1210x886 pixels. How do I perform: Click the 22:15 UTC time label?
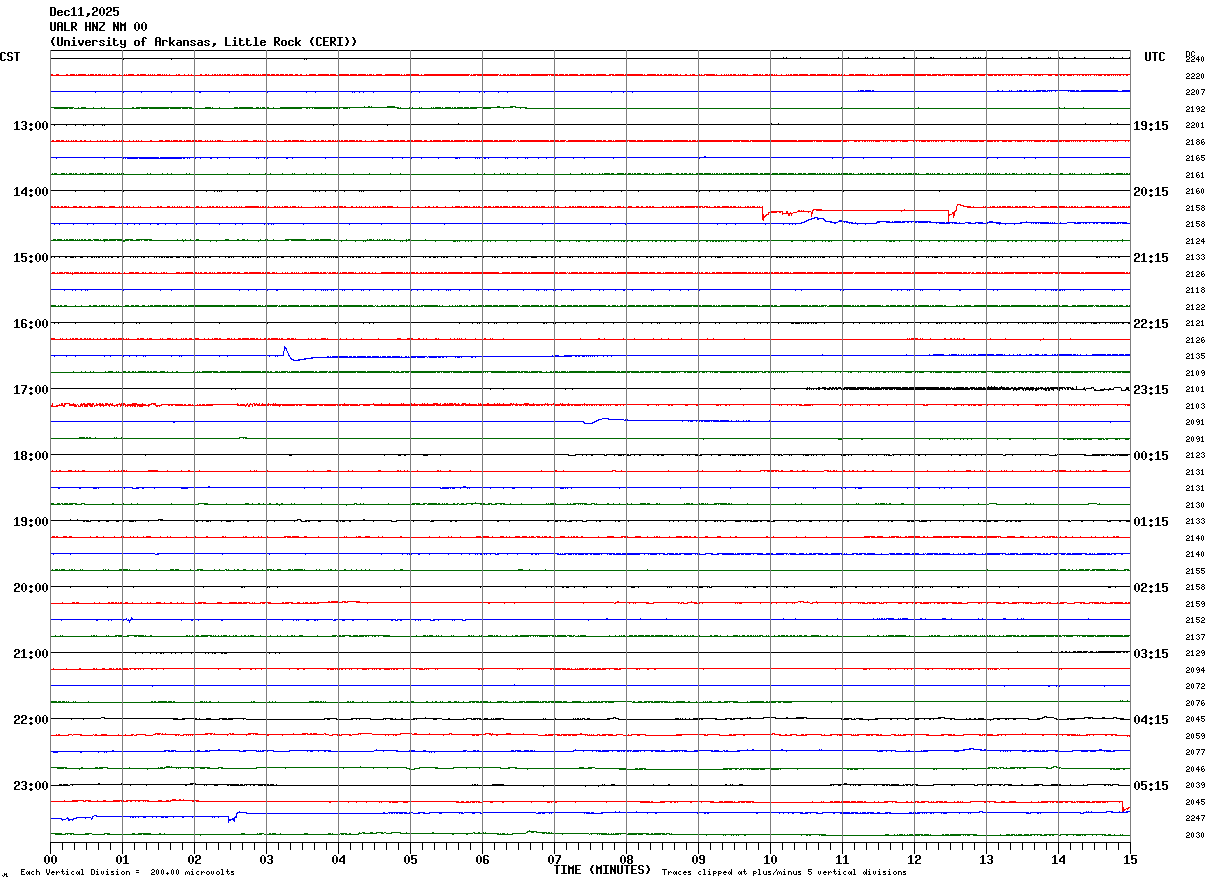coord(1151,323)
